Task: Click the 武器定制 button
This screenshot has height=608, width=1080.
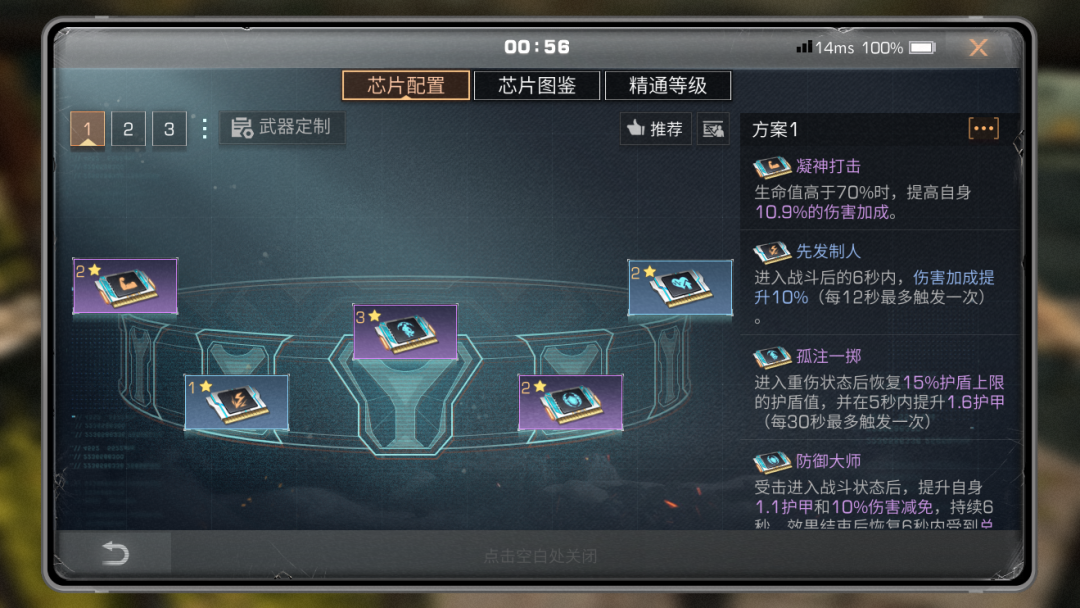Action: tap(282, 127)
